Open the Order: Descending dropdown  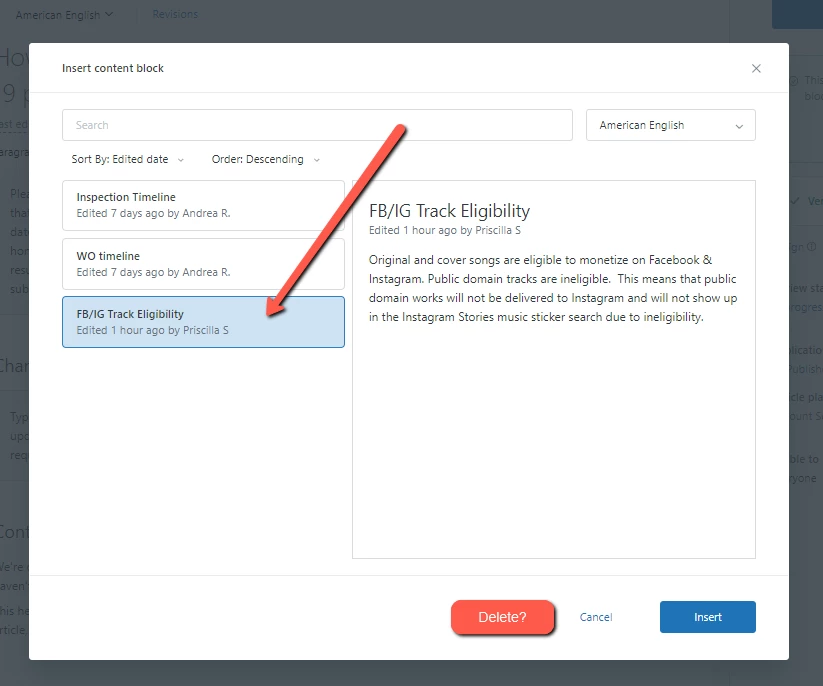(266, 159)
